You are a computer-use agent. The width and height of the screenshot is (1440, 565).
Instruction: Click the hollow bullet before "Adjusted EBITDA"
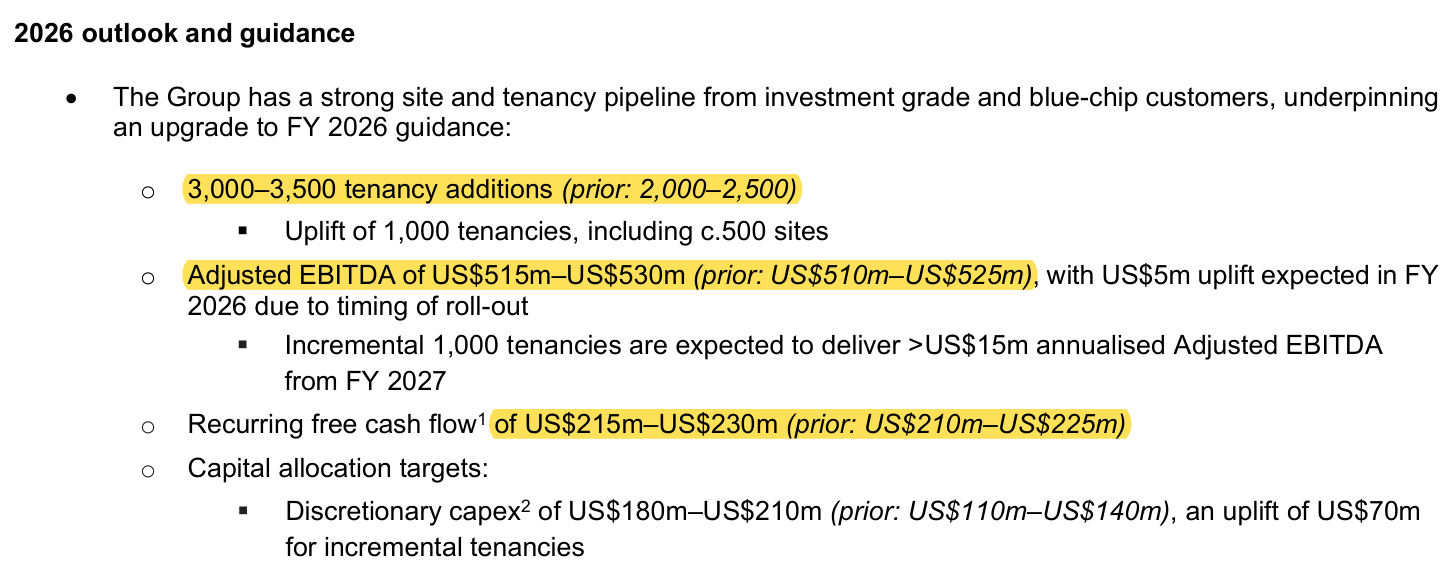(x=148, y=278)
